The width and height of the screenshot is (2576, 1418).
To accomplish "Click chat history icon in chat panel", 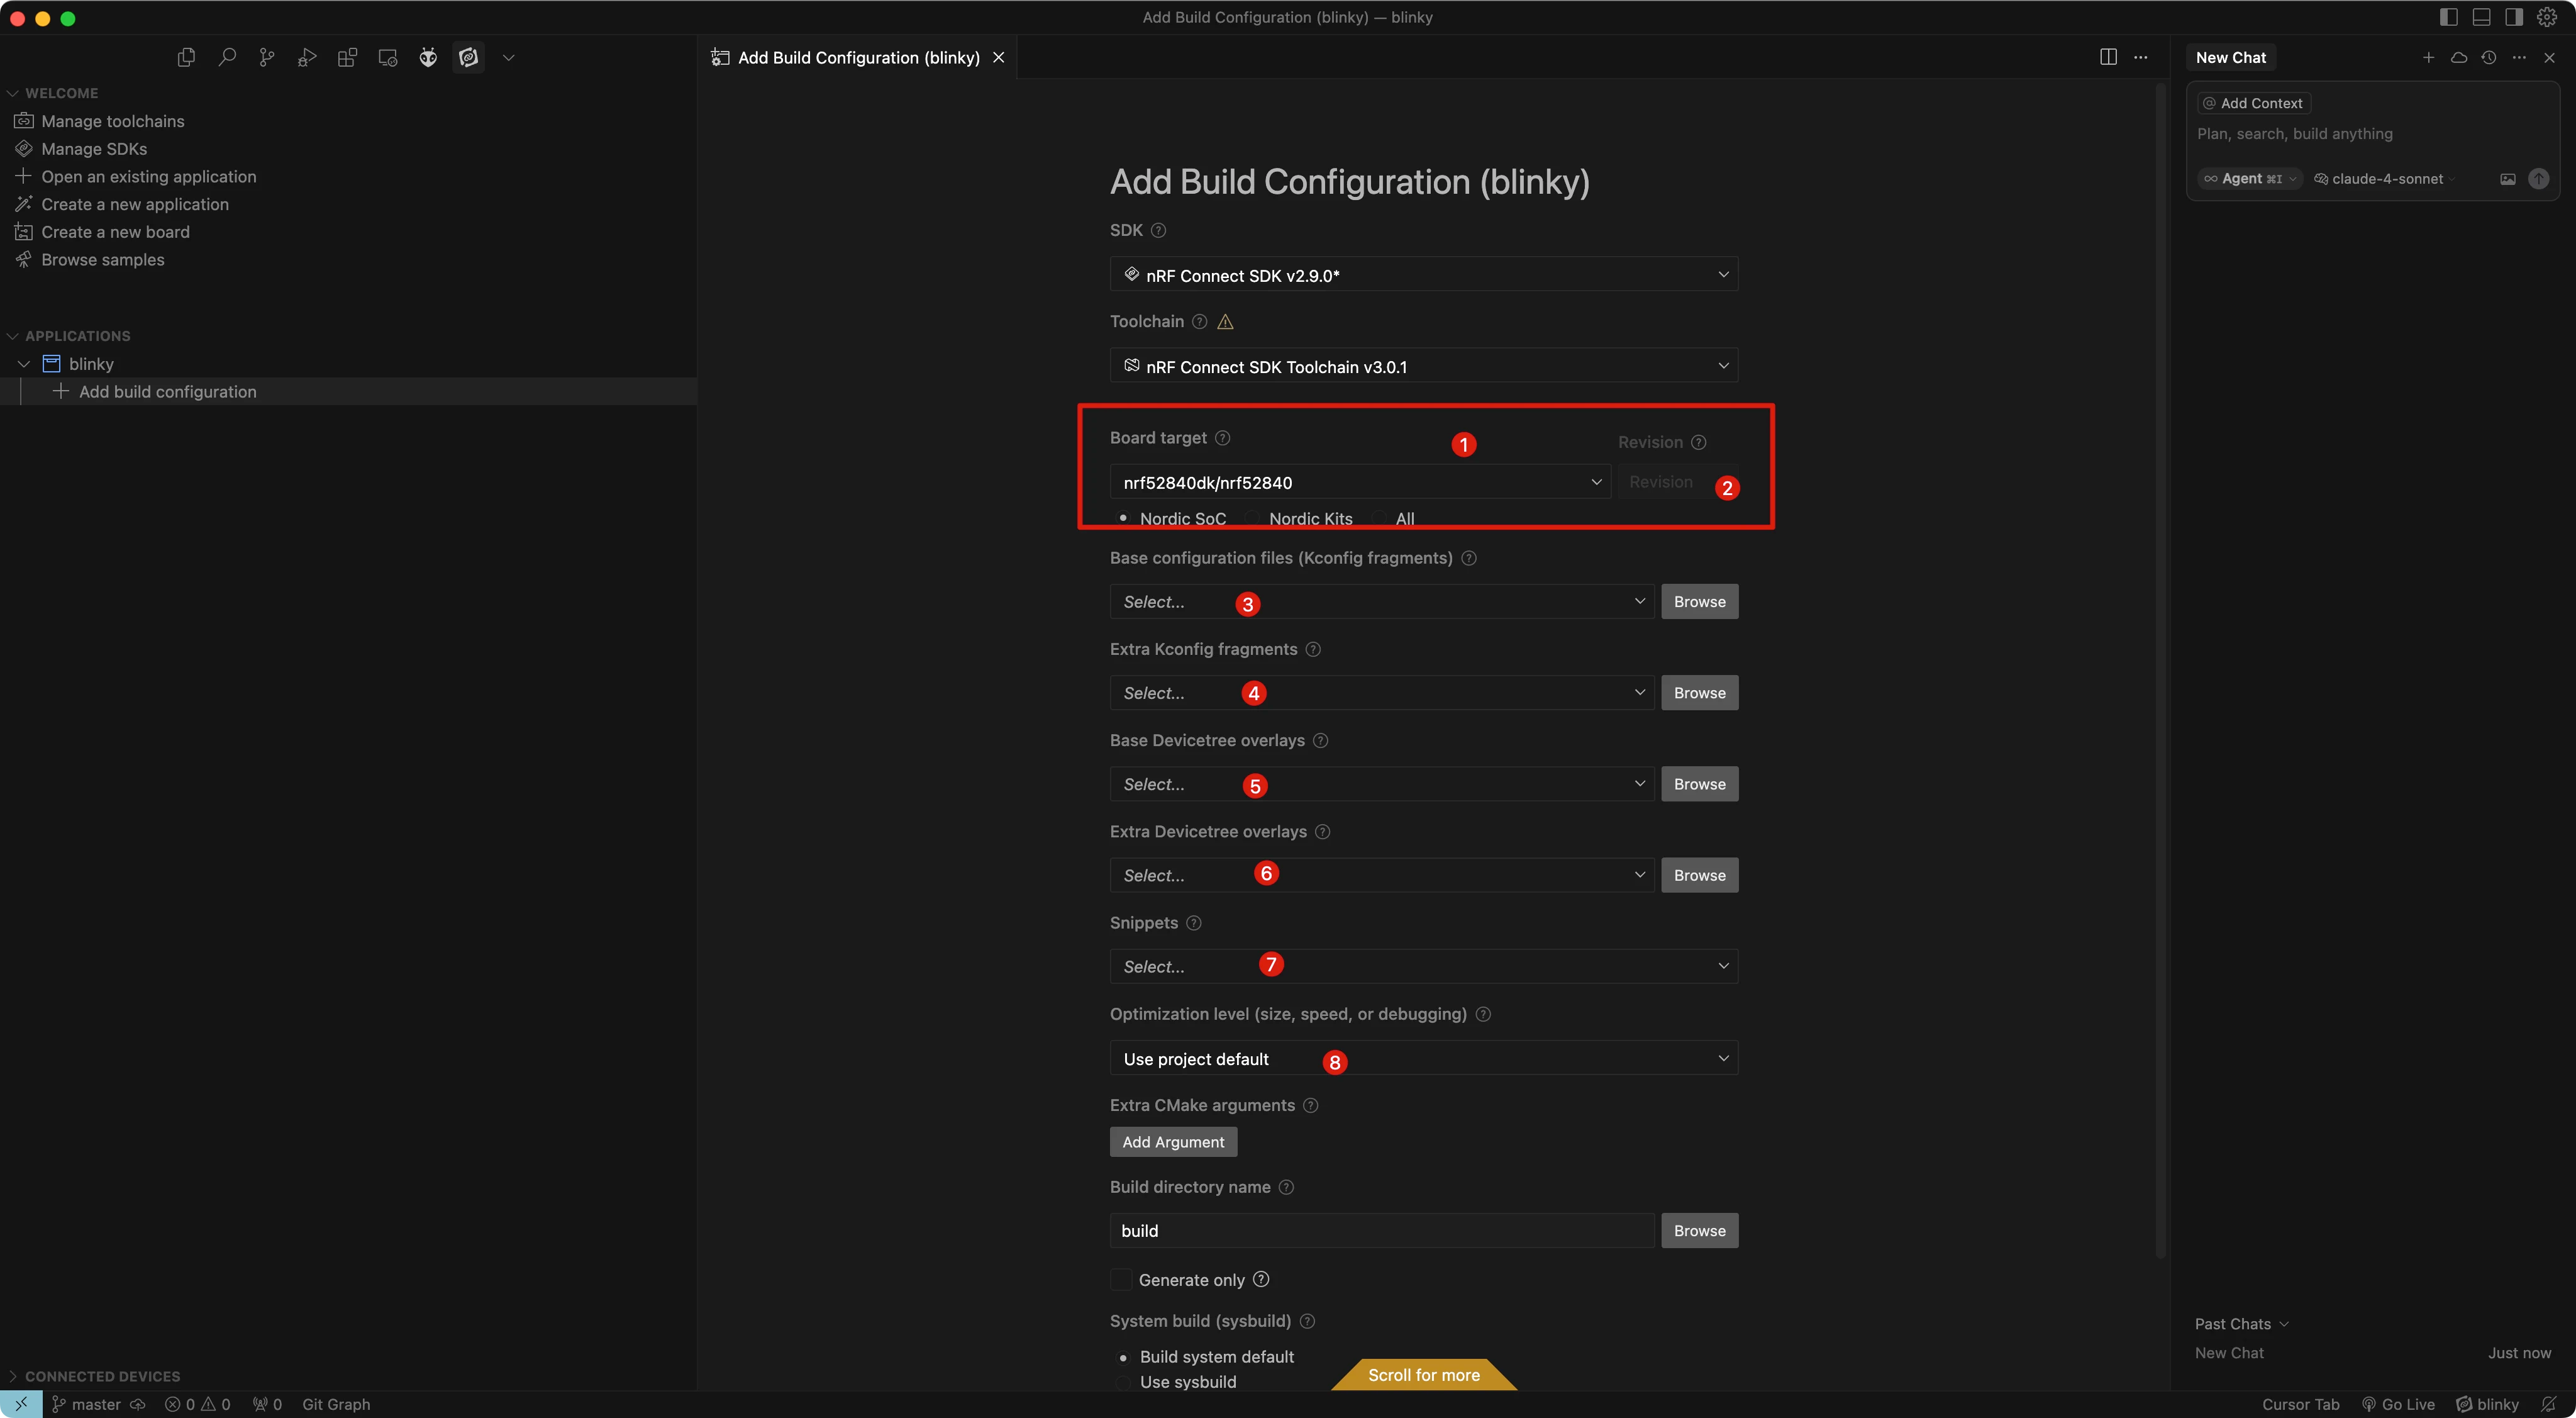I will (x=2488, y=57).
